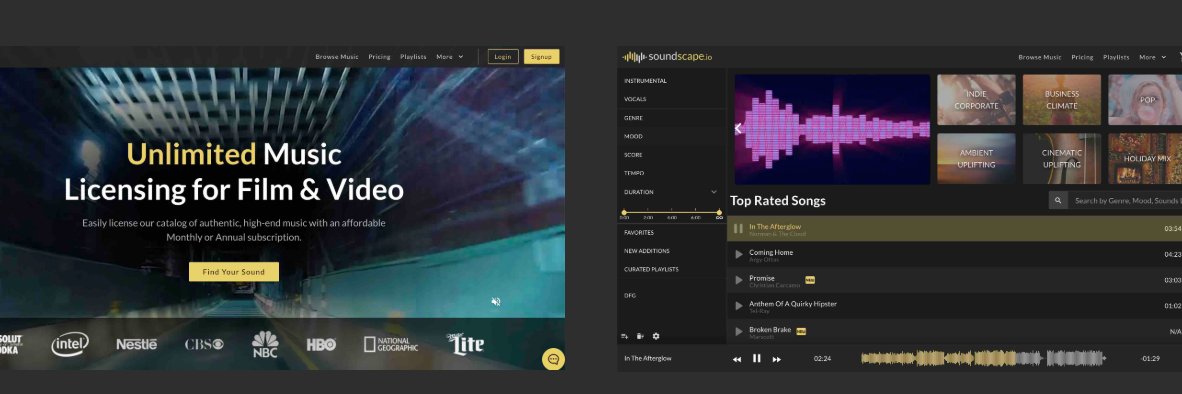The width and height of the screenshot is (1182, 394).
Task: Click the add-folder icon in sidebar footer
Action: (640, 336)
